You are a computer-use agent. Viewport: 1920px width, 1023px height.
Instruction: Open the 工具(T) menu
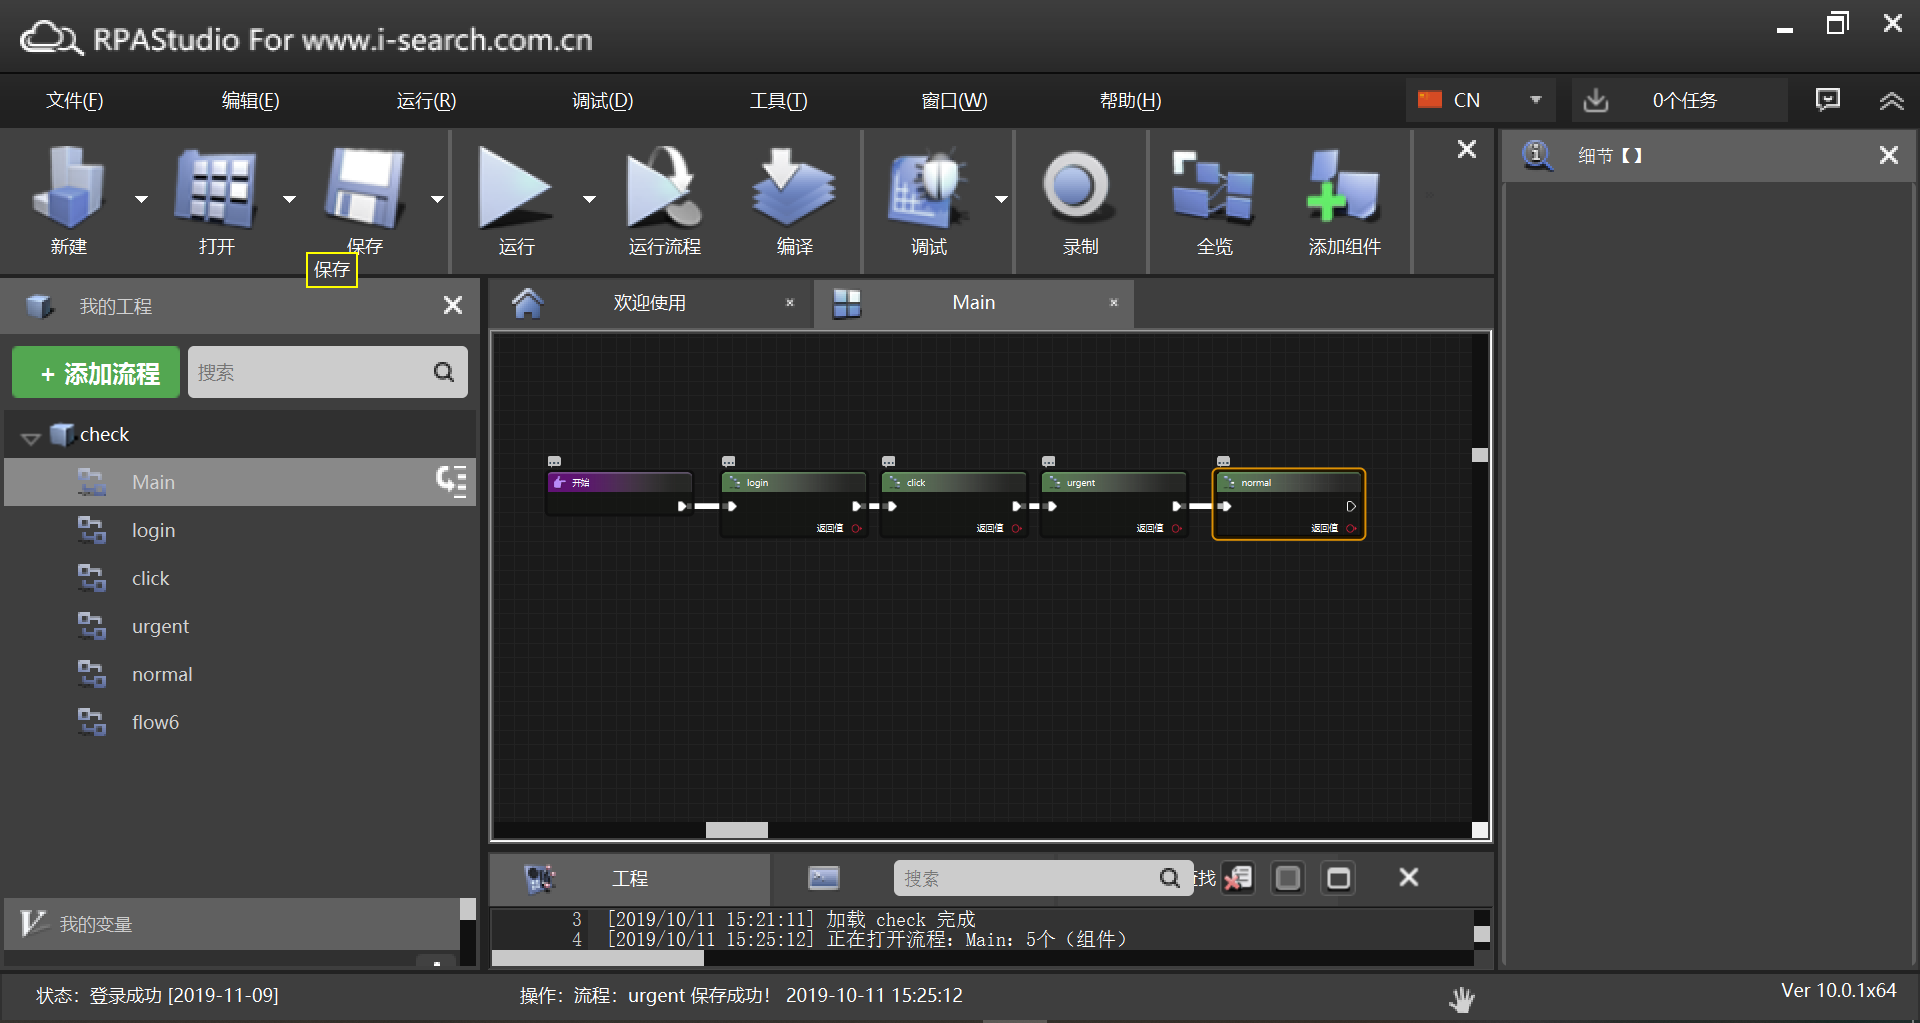(x=778, y=100)
